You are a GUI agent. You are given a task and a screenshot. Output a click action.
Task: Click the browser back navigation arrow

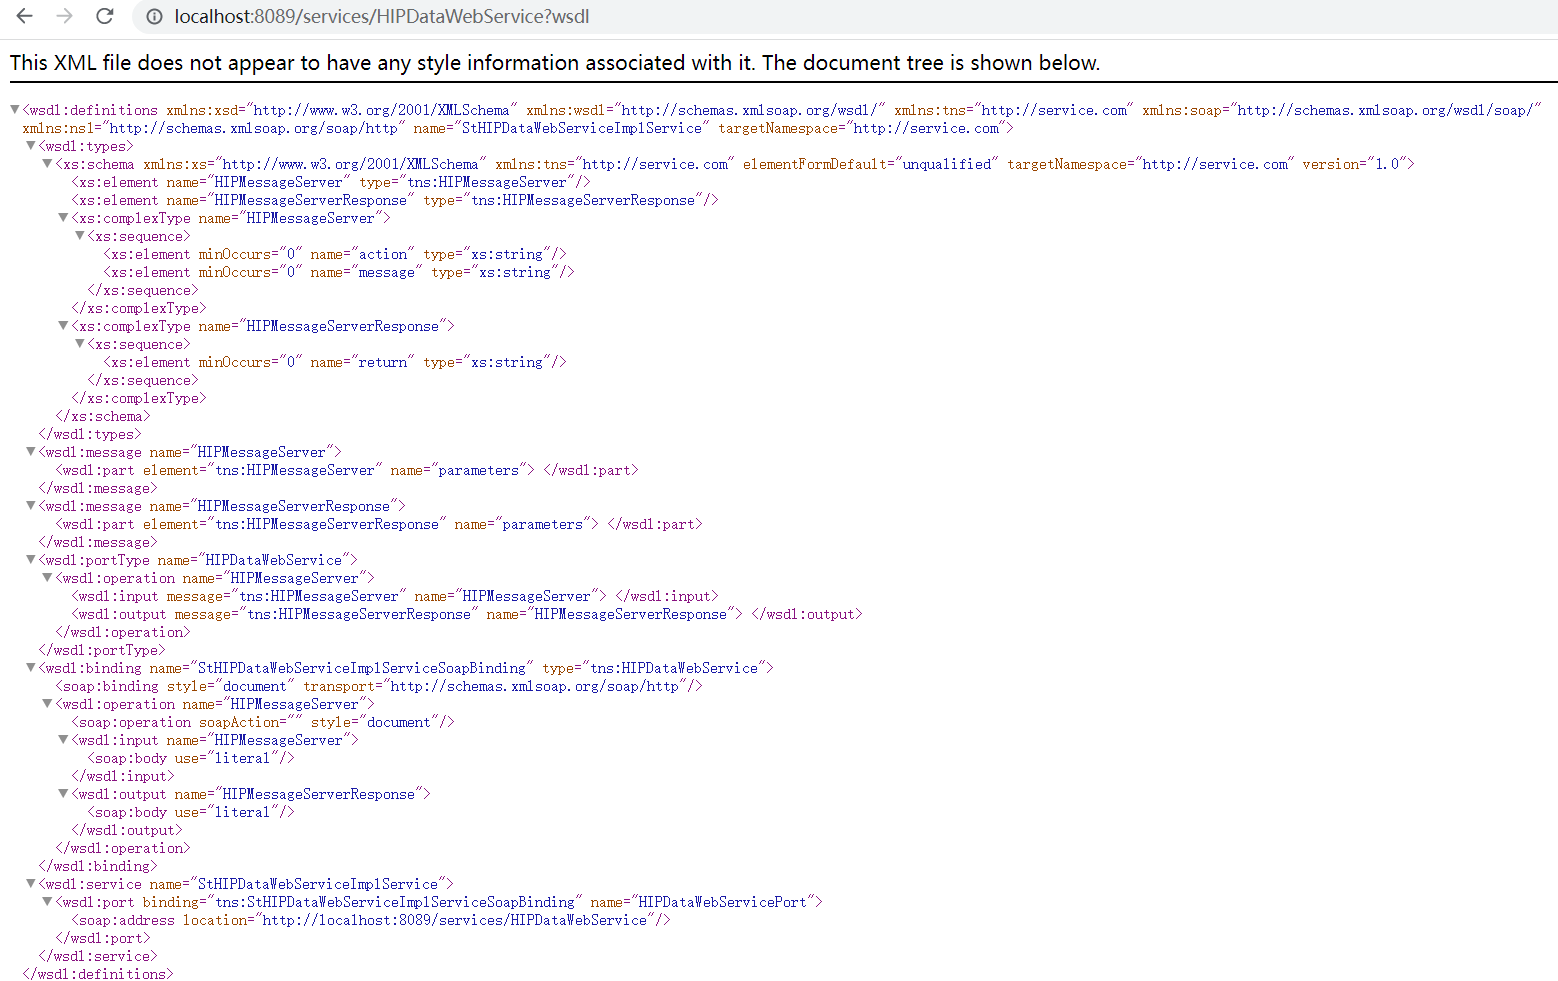tap(24, 16)
